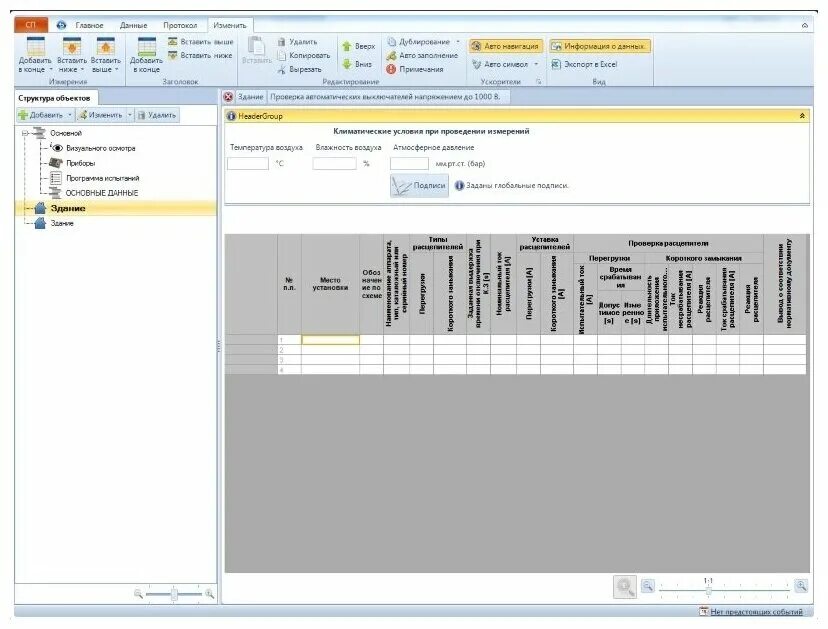The width and height of the screenshot is (828, 629).
Task: Click Вставить ниже in Заголовок group
Action: click(200, 55)
